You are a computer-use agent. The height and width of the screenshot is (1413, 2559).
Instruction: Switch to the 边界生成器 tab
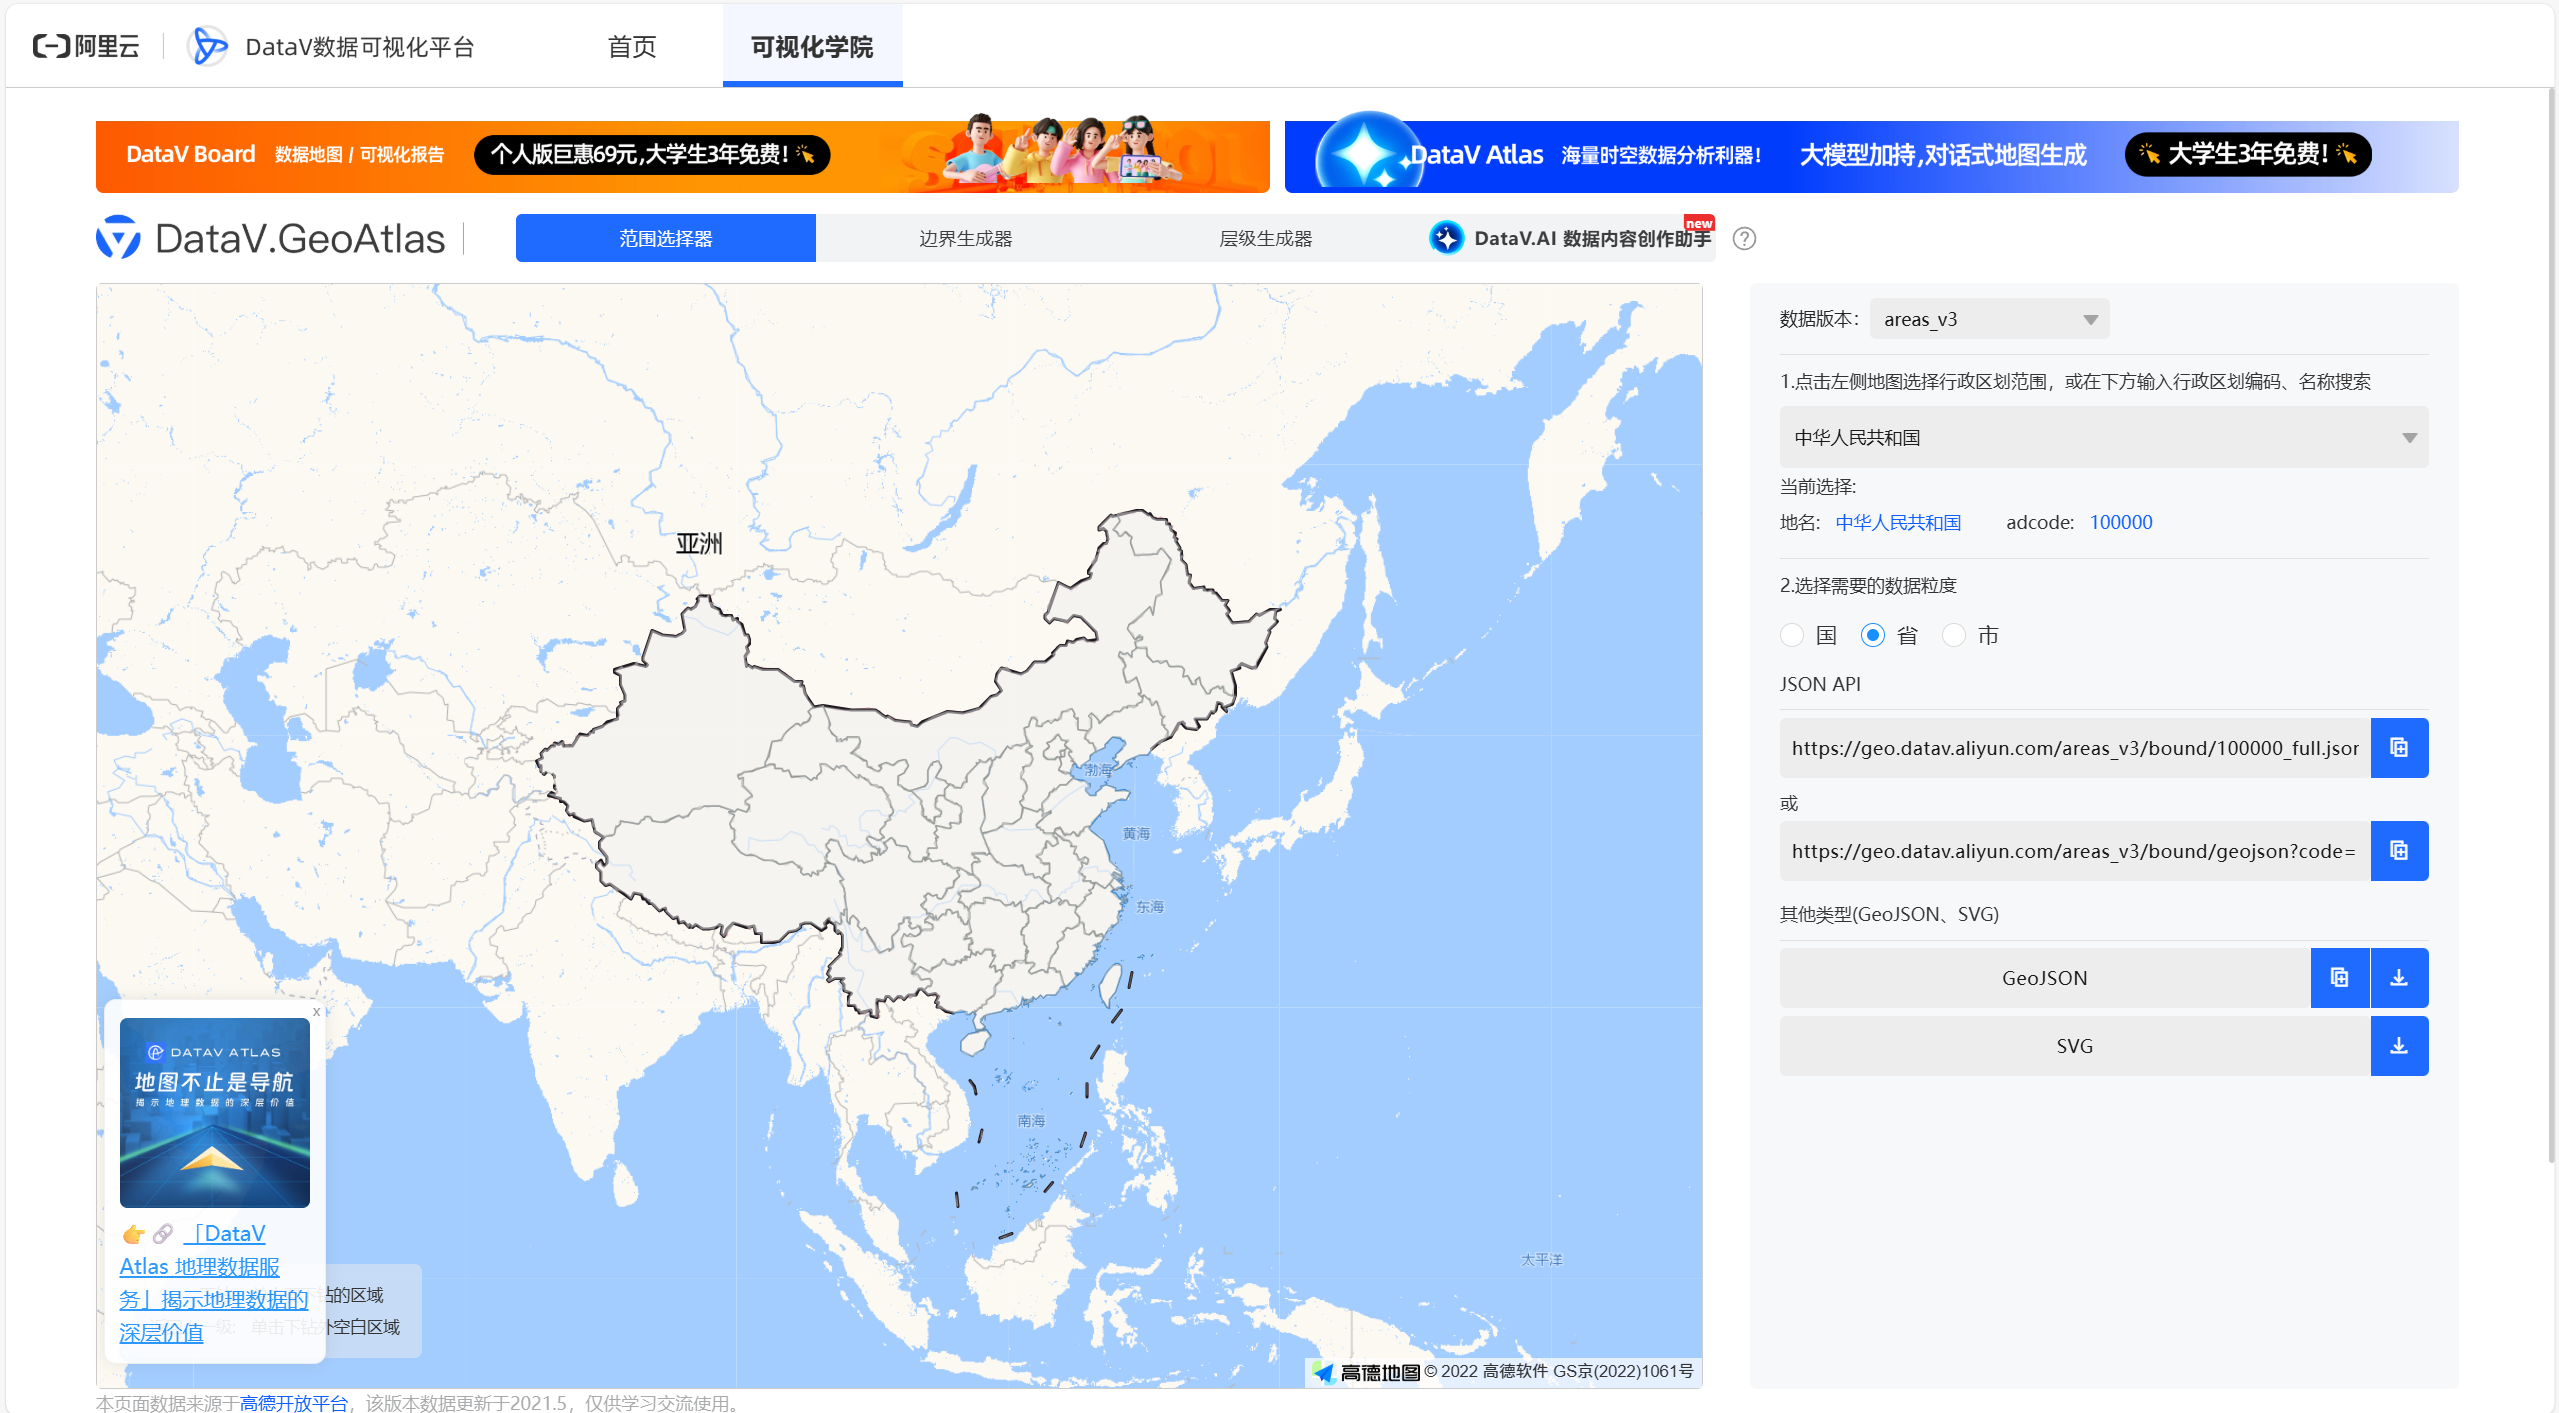[x=965, y=238]
